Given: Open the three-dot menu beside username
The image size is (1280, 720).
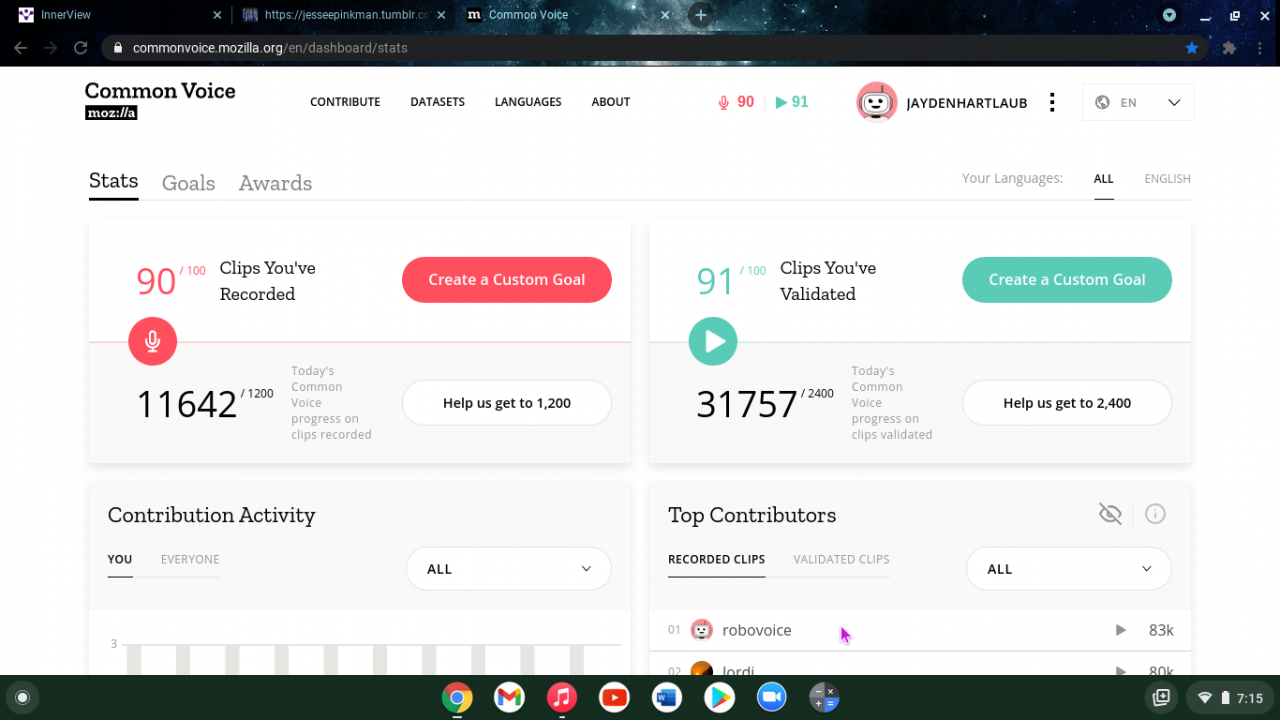Looking at the screenshot, I should click(1052, 102).
